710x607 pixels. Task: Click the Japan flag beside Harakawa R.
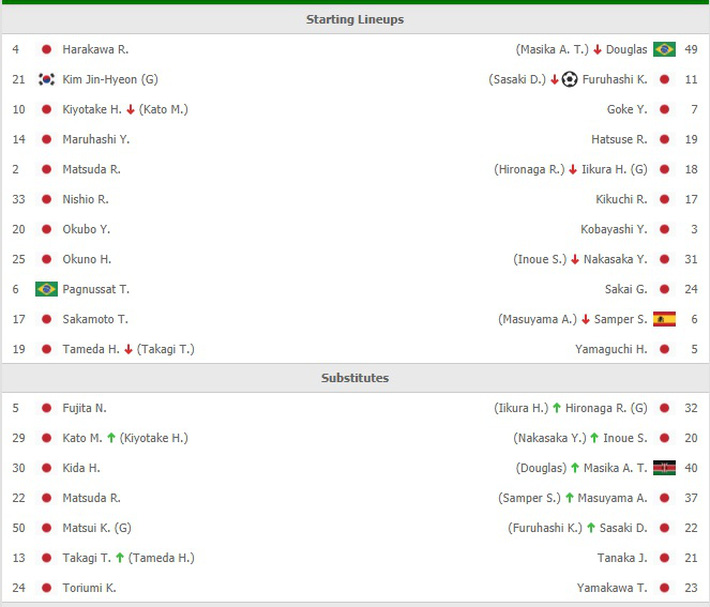46,49
